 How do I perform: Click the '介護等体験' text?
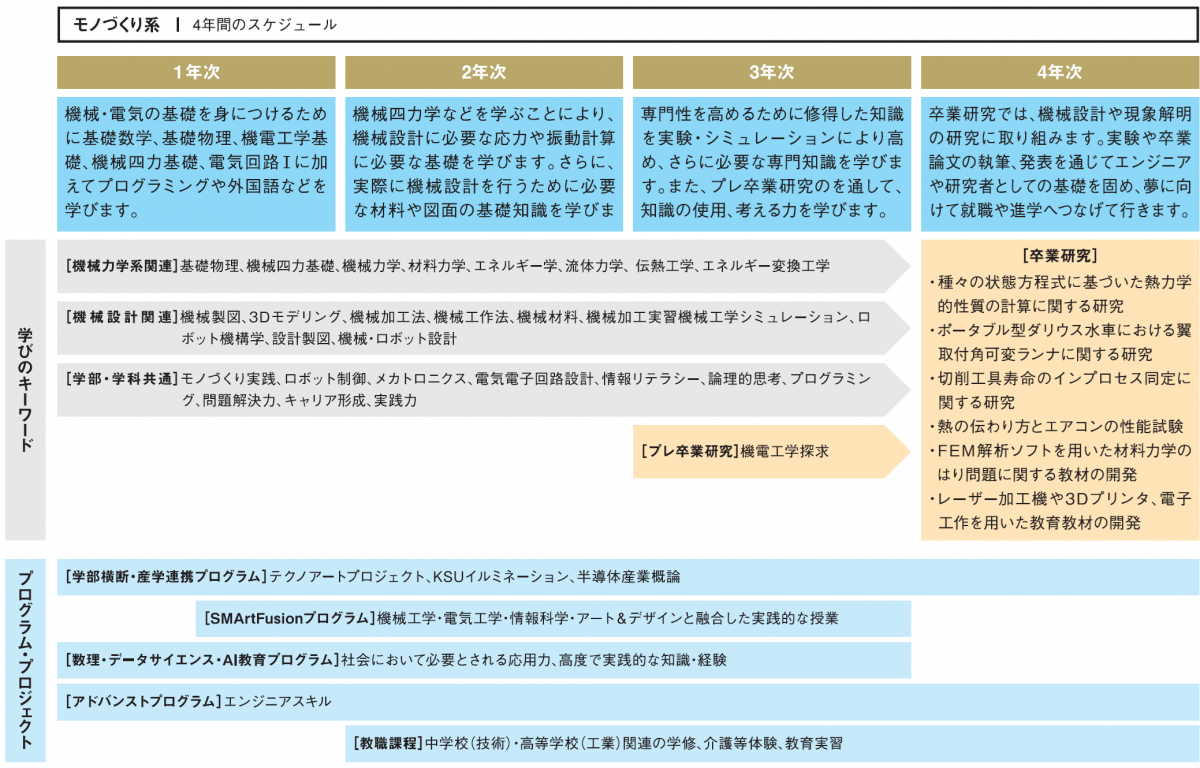[741, 743]
